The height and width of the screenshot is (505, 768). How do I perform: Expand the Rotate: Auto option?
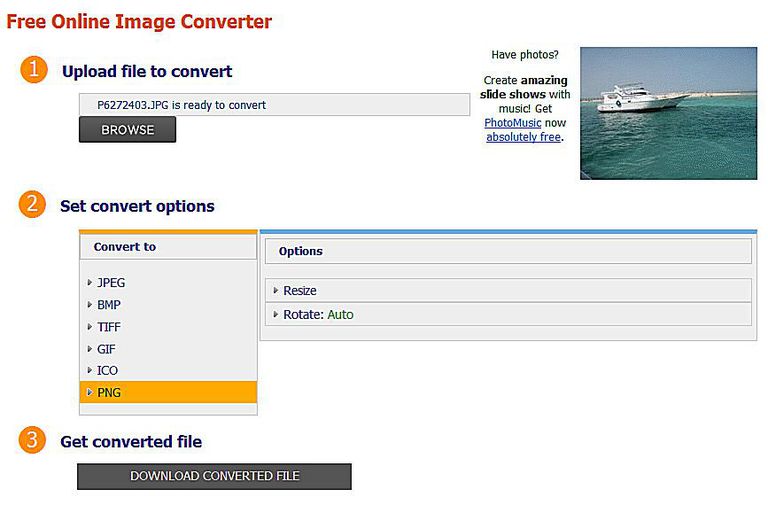508,314
